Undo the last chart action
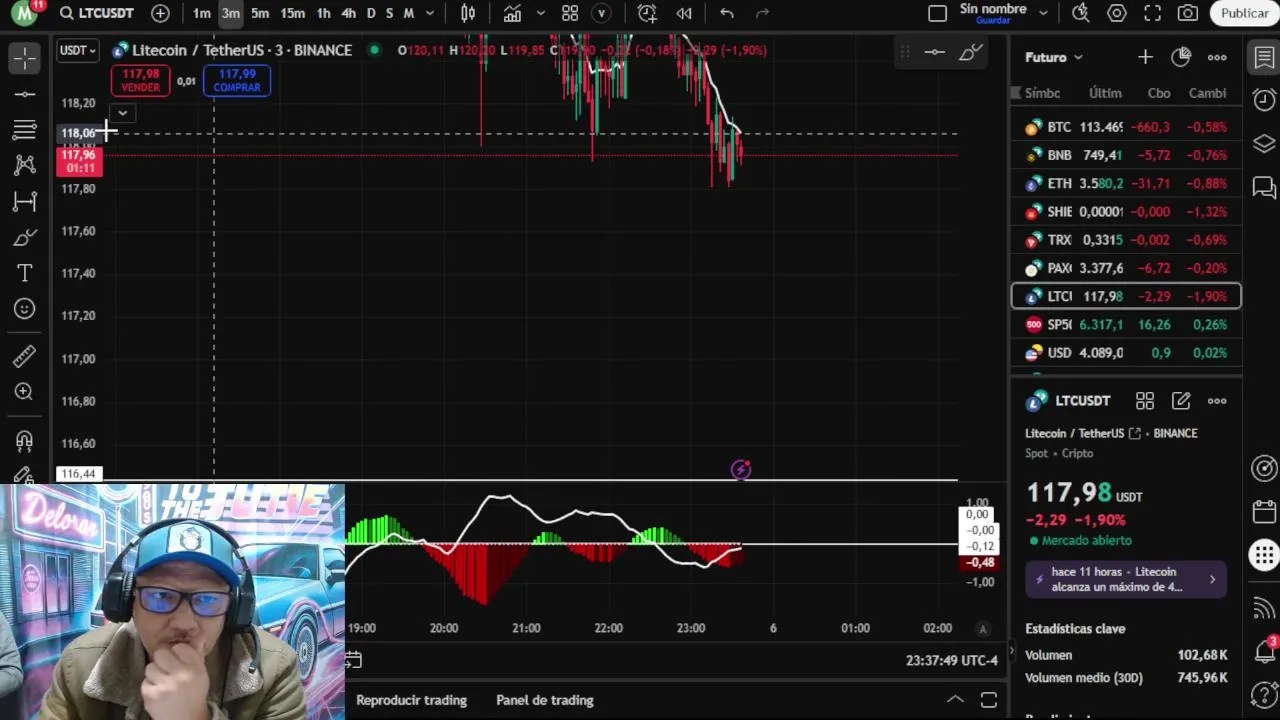Viewport: 1280px width, 720px height. pyautogui.click(x=727, y=13)
